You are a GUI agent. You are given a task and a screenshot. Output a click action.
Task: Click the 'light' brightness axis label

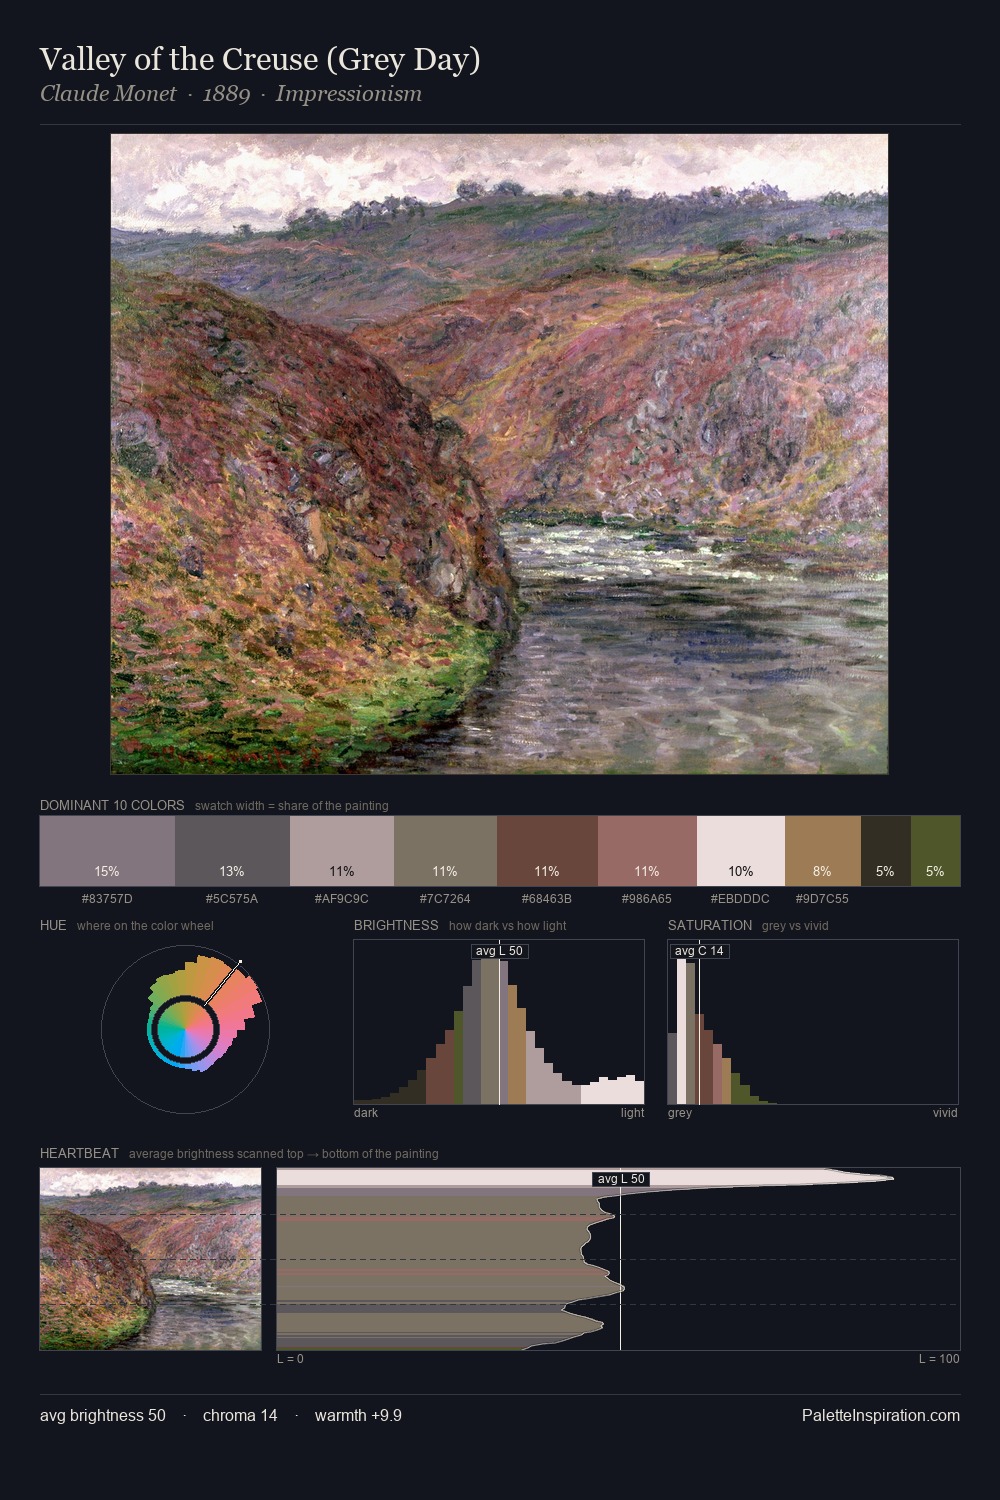[632, 1113]
